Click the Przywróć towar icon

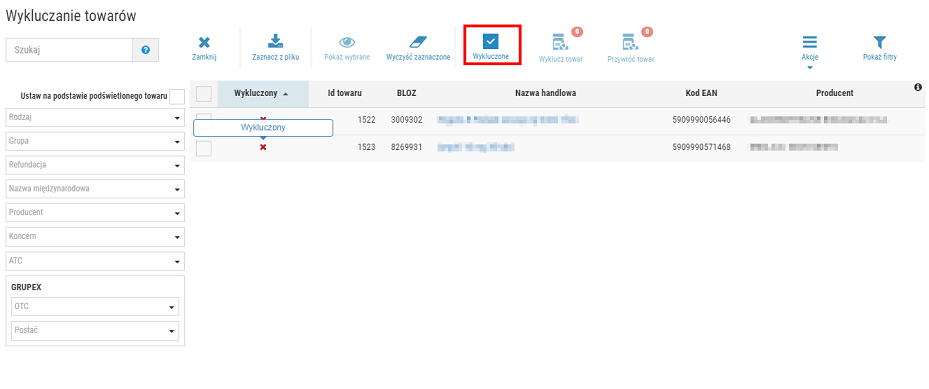tap(630, 42)
